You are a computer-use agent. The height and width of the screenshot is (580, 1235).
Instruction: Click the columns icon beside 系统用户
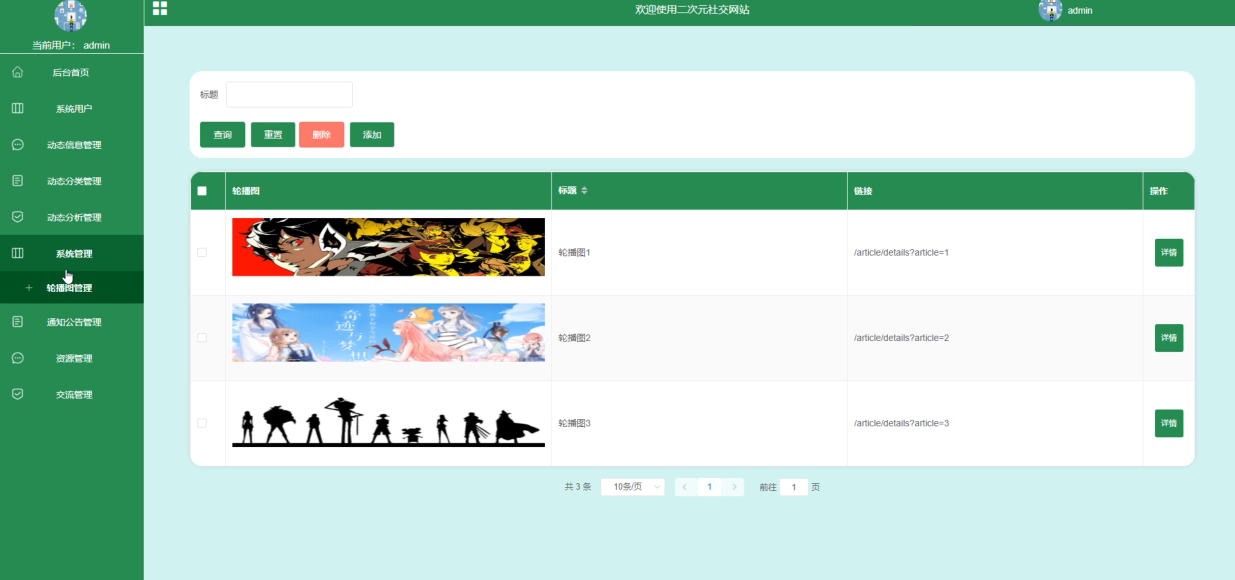(17, 108)
